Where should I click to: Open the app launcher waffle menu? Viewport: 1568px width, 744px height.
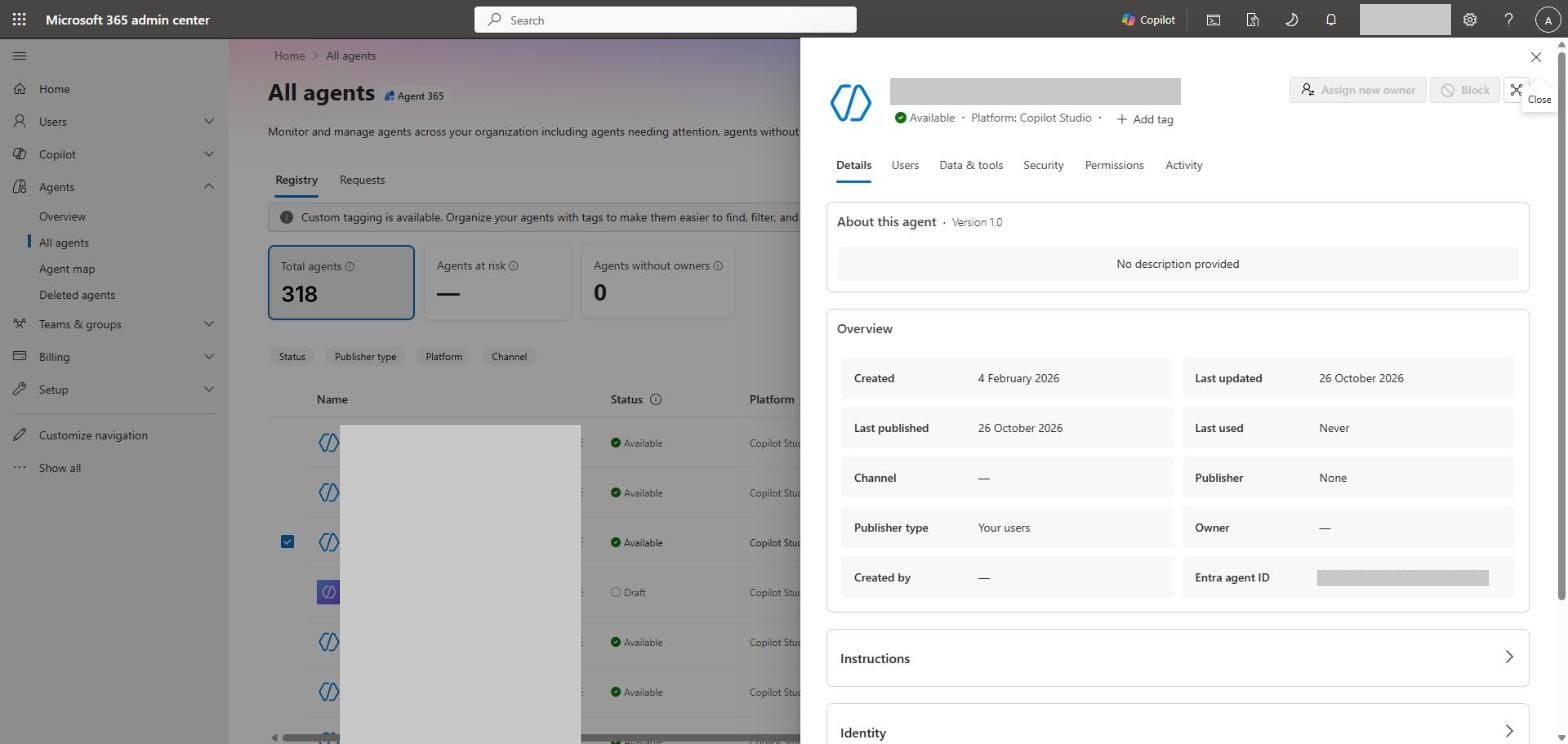(19, 19)
